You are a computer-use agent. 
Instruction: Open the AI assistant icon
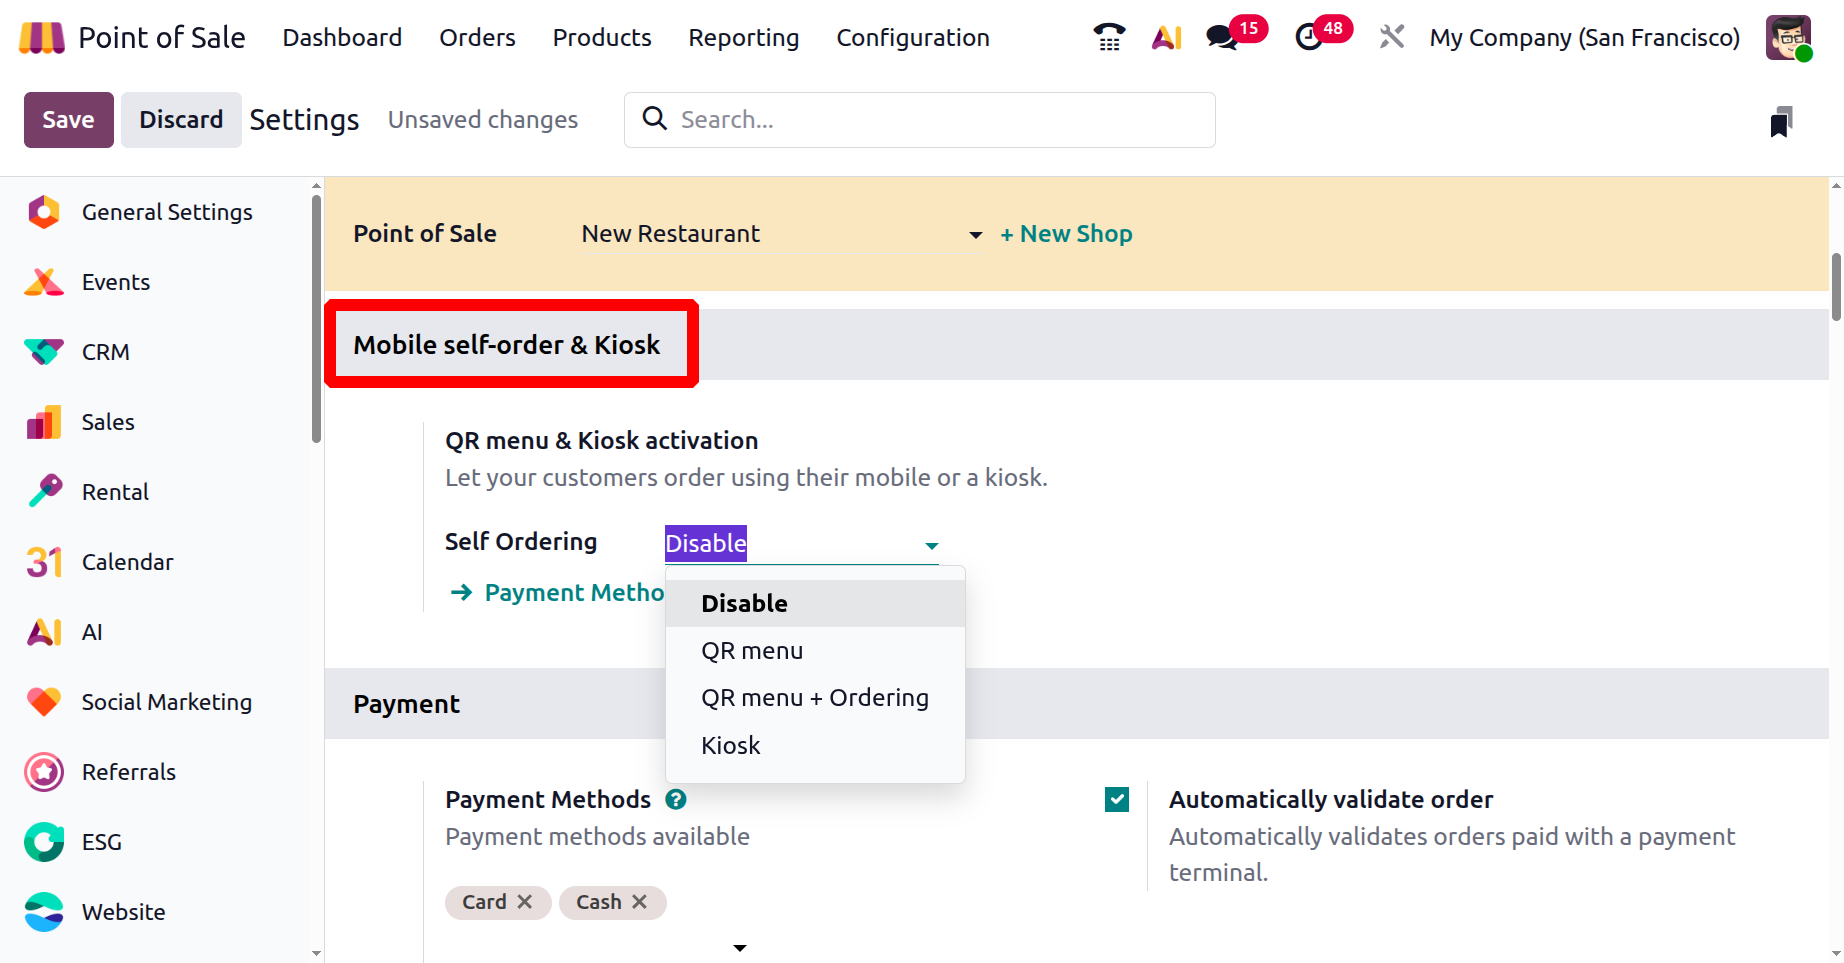(x=1166, y=36)
